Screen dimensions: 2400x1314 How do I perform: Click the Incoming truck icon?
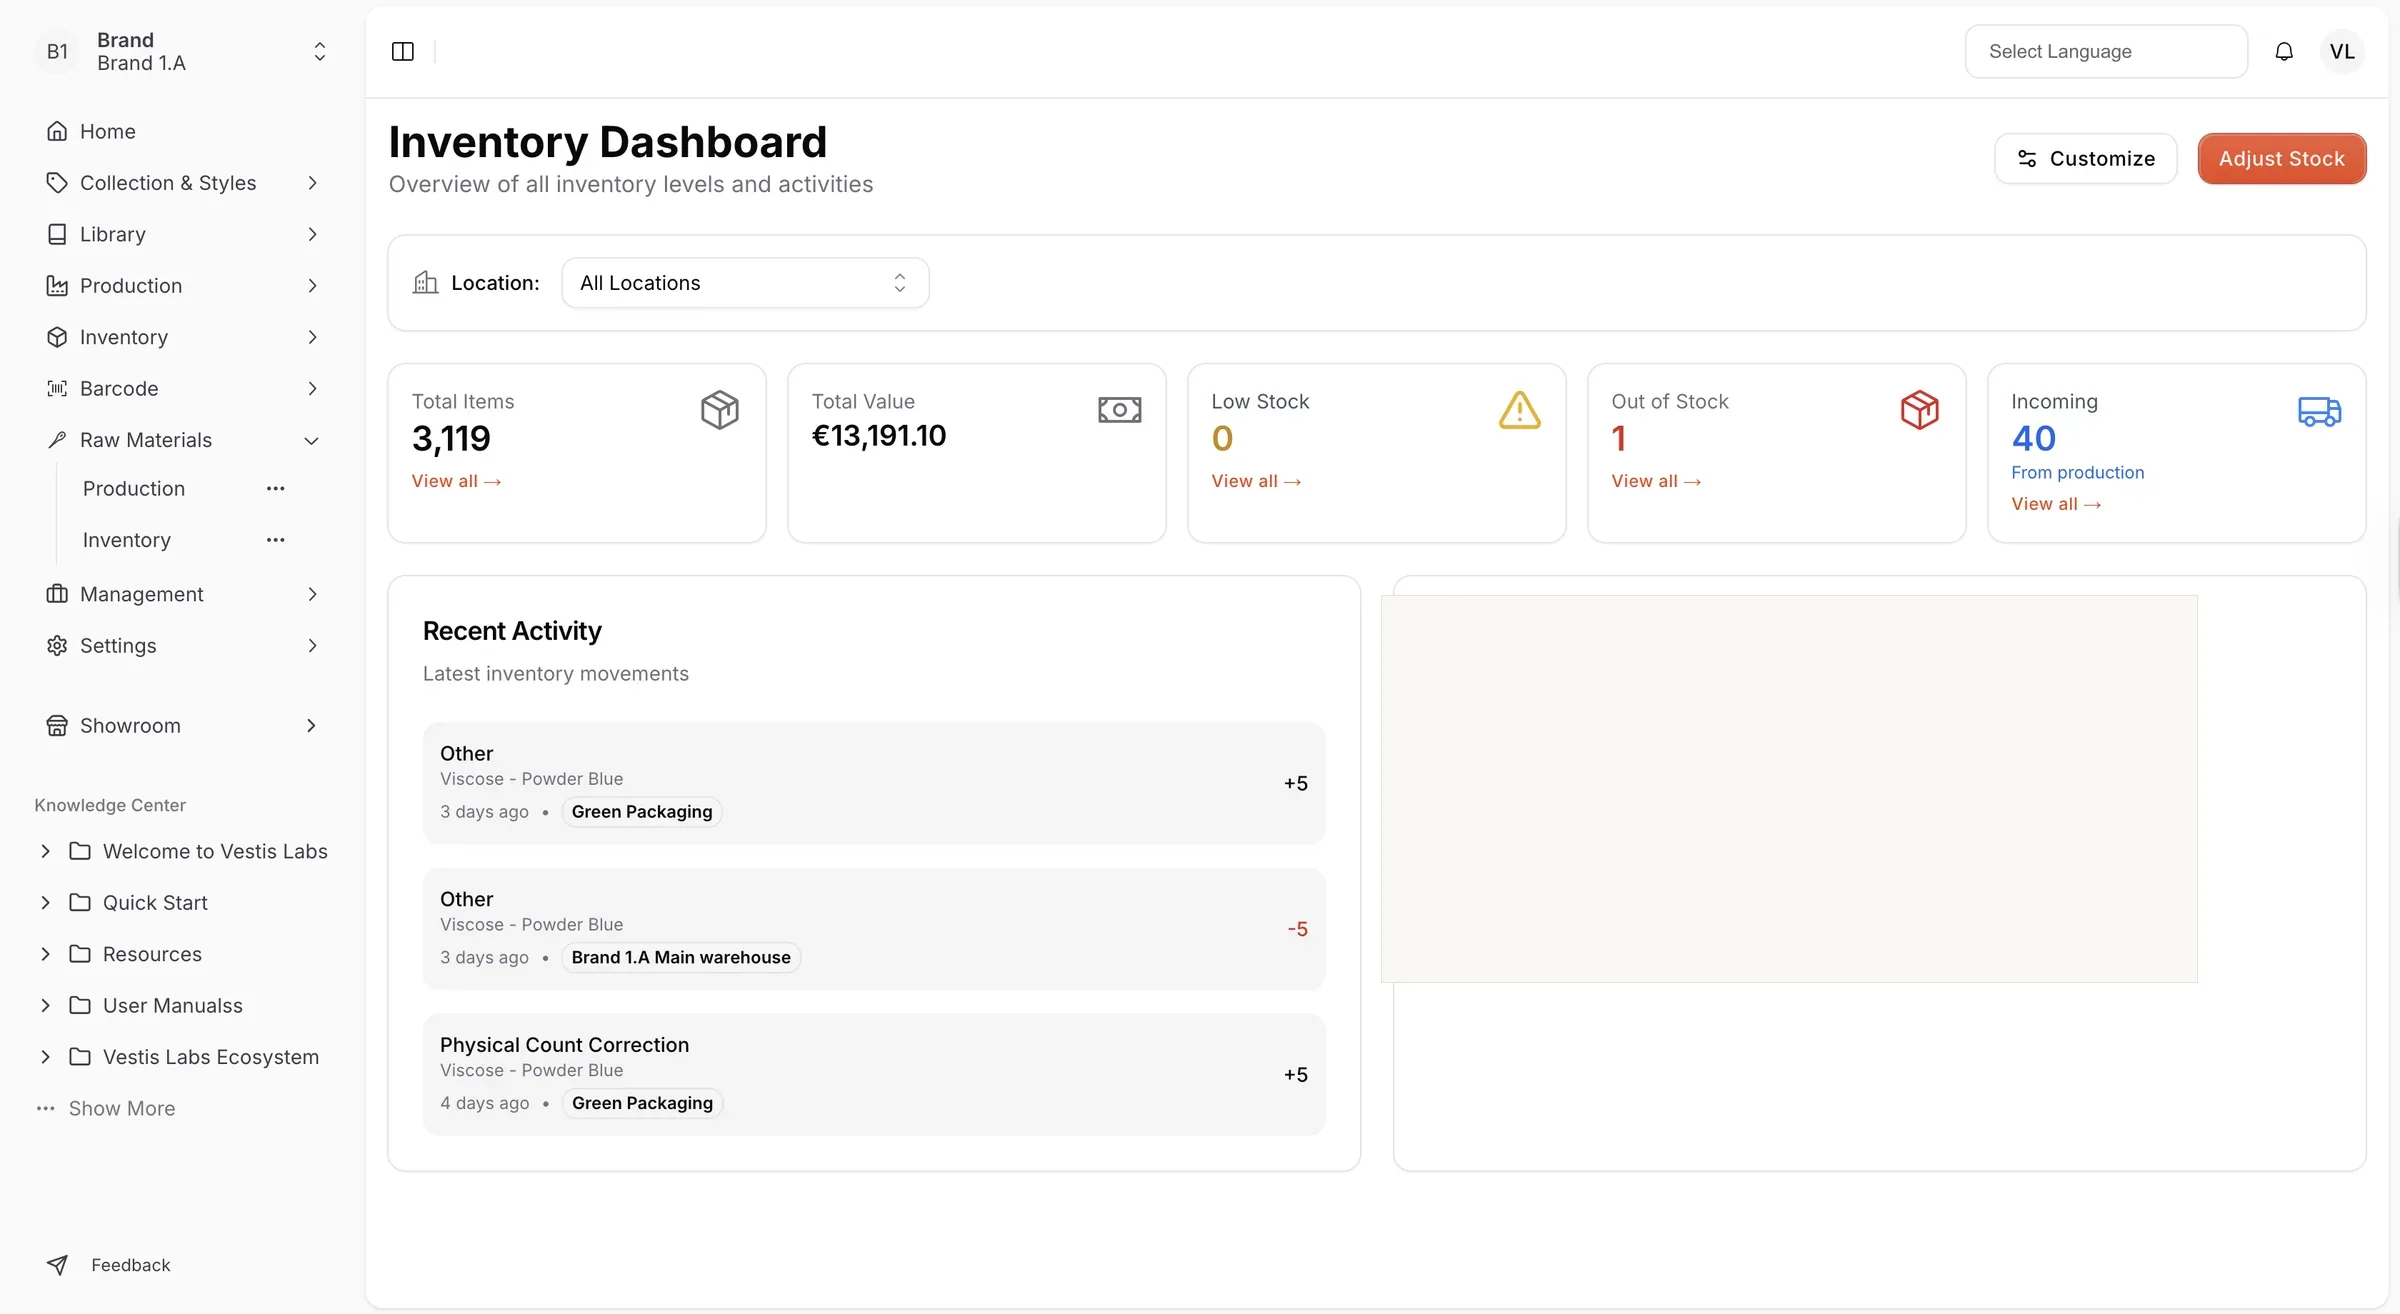[x=2320, y=411]
